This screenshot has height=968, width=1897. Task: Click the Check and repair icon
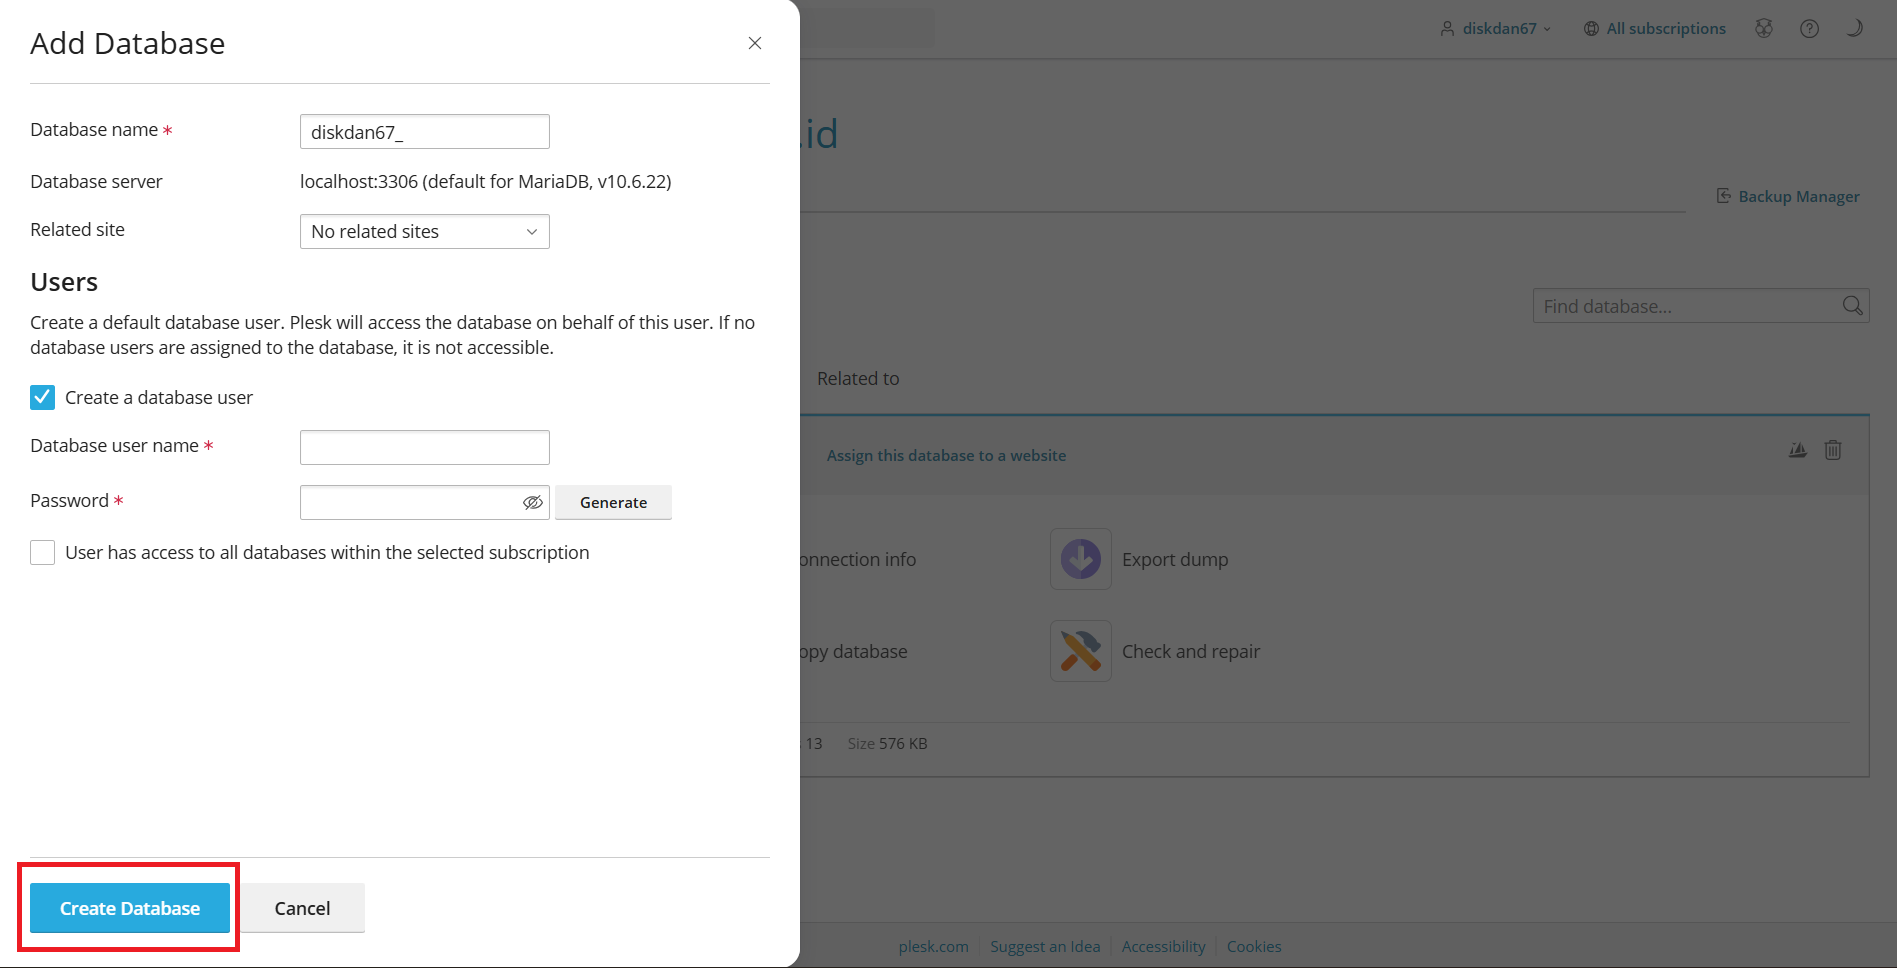tap(1080, 651)
